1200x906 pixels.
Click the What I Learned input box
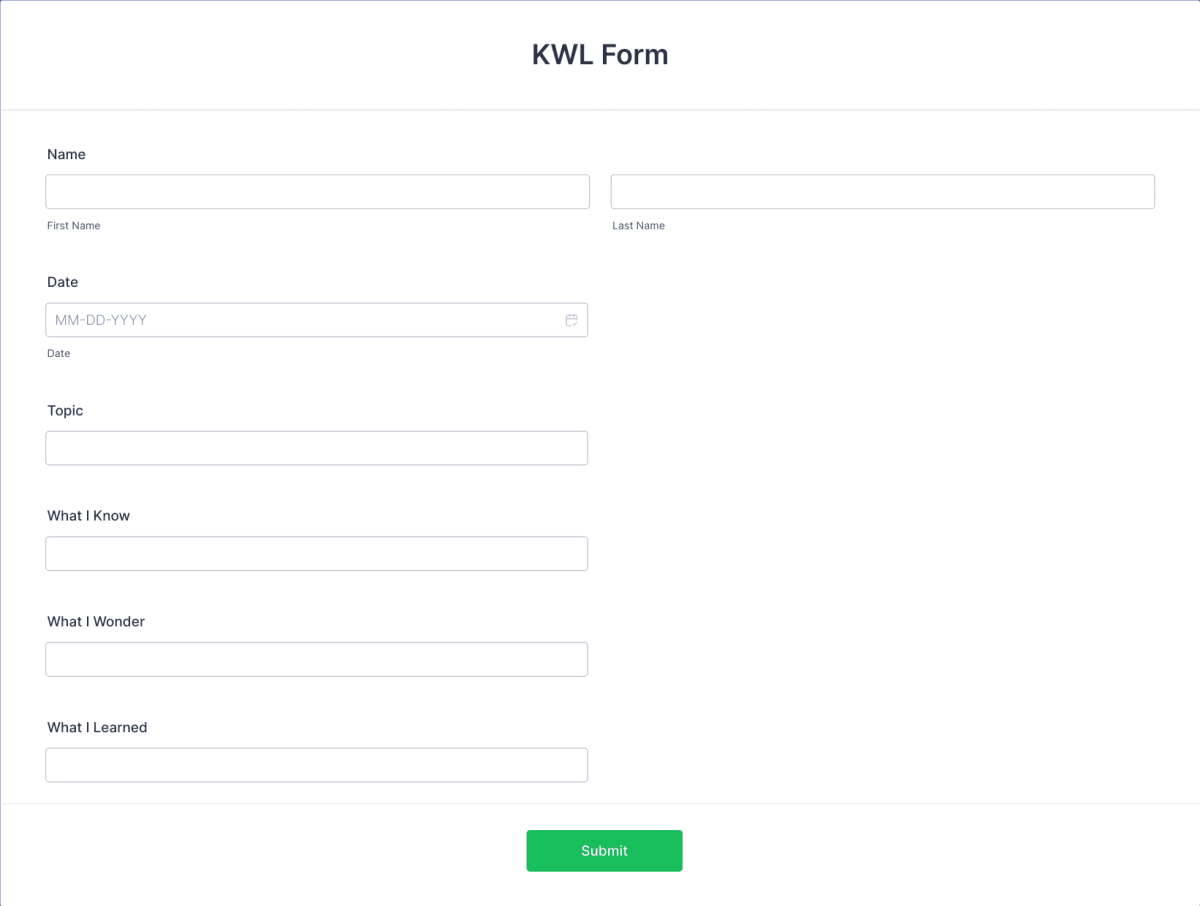[317, 764]
